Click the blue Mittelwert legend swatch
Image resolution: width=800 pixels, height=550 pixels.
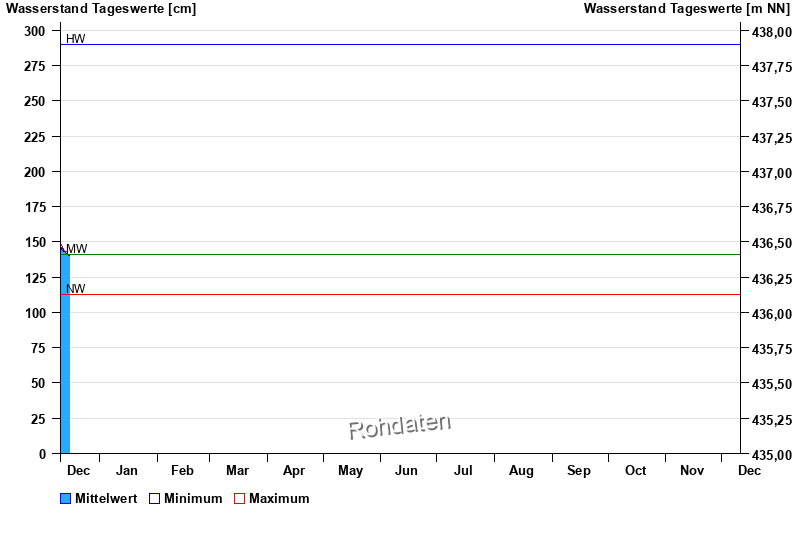pyautogui.click(x=66, y=499)
